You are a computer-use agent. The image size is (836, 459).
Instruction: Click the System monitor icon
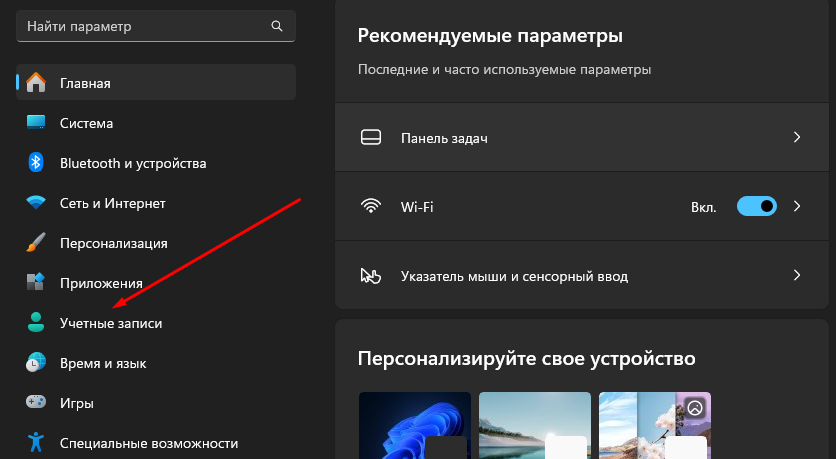tap(36, 122)
